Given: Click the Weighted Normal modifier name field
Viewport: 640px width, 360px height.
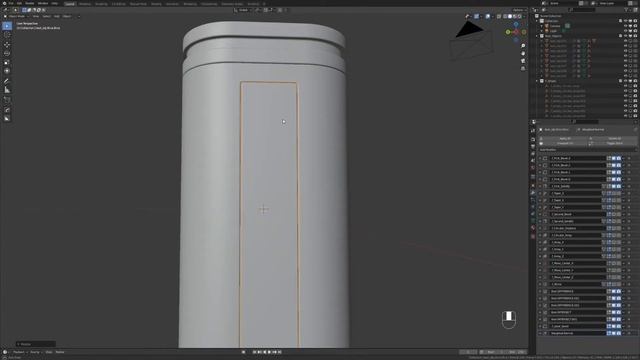Looking at the screenshot, I should (577, 333).
